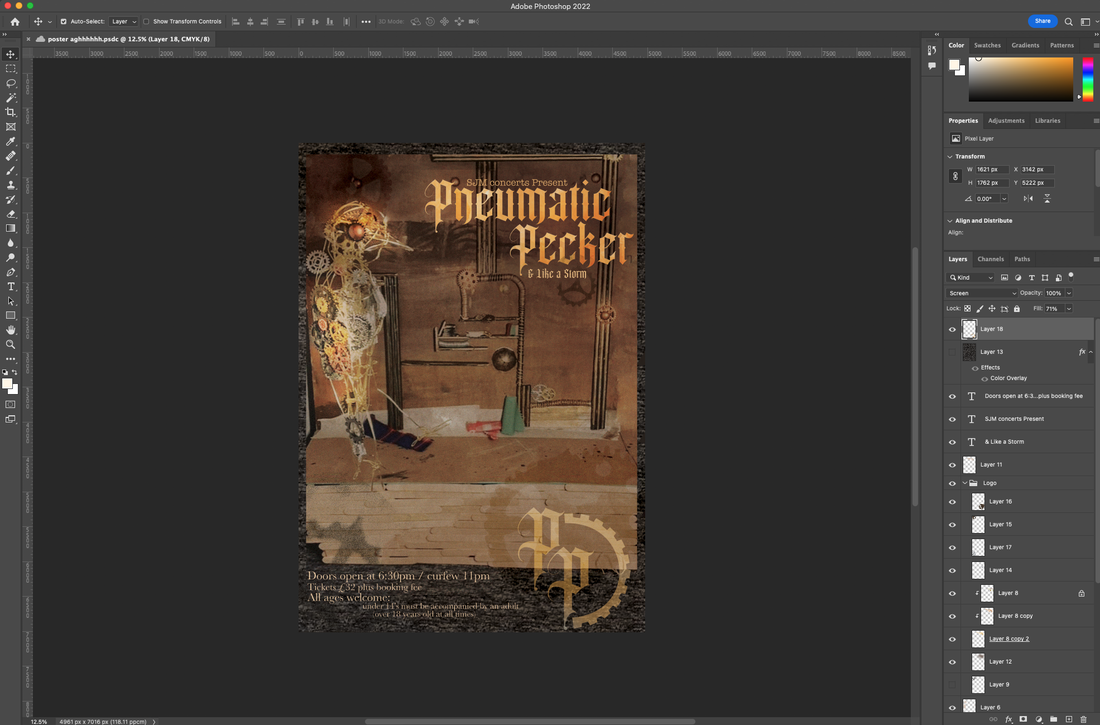
Task: Switch to the Gradients tab
Action: point(1025,45)
